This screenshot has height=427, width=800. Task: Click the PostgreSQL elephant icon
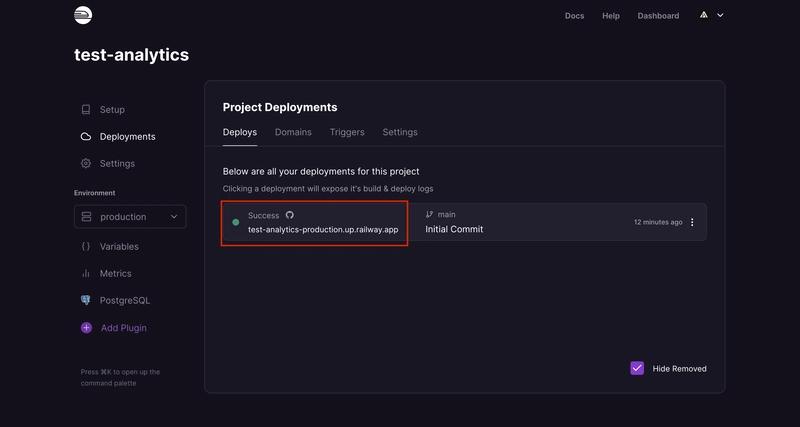pos(86,300)
